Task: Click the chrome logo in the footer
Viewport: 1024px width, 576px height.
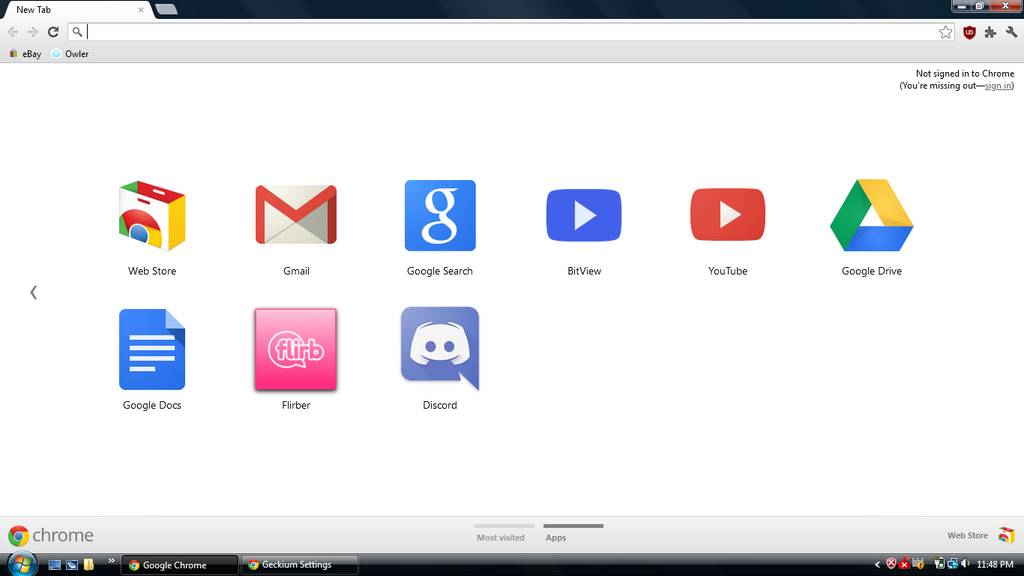Action: (51, 536)
